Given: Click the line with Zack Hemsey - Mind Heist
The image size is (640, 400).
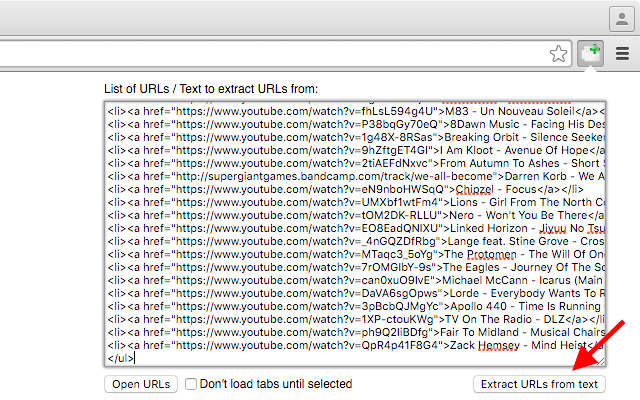Looking at the screenshot, I should point(356,345).
